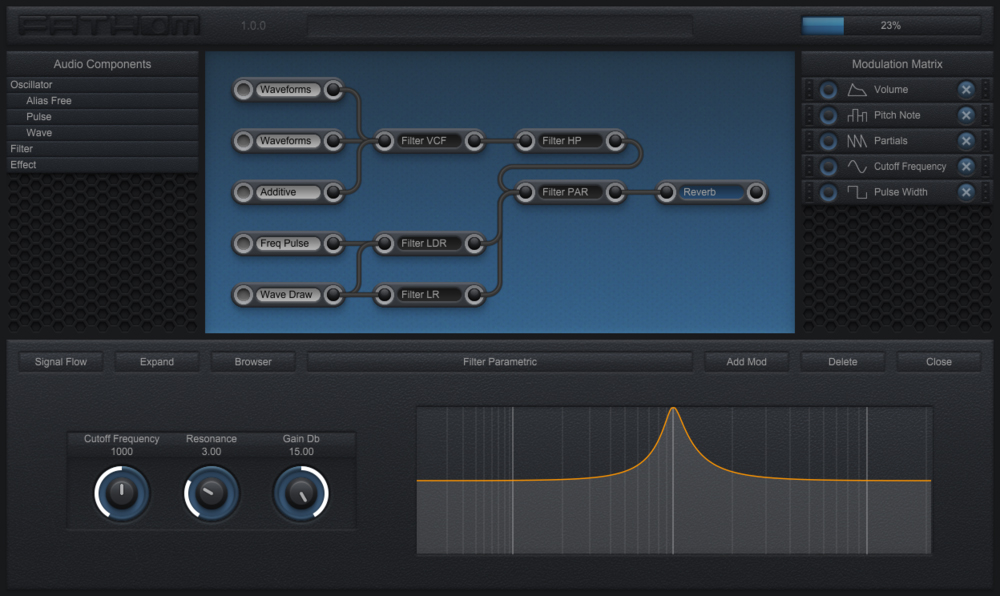This screenshot has height=596, width=1000.
Task: Close the Filter Parametric editor
Action: pos(939,361)
